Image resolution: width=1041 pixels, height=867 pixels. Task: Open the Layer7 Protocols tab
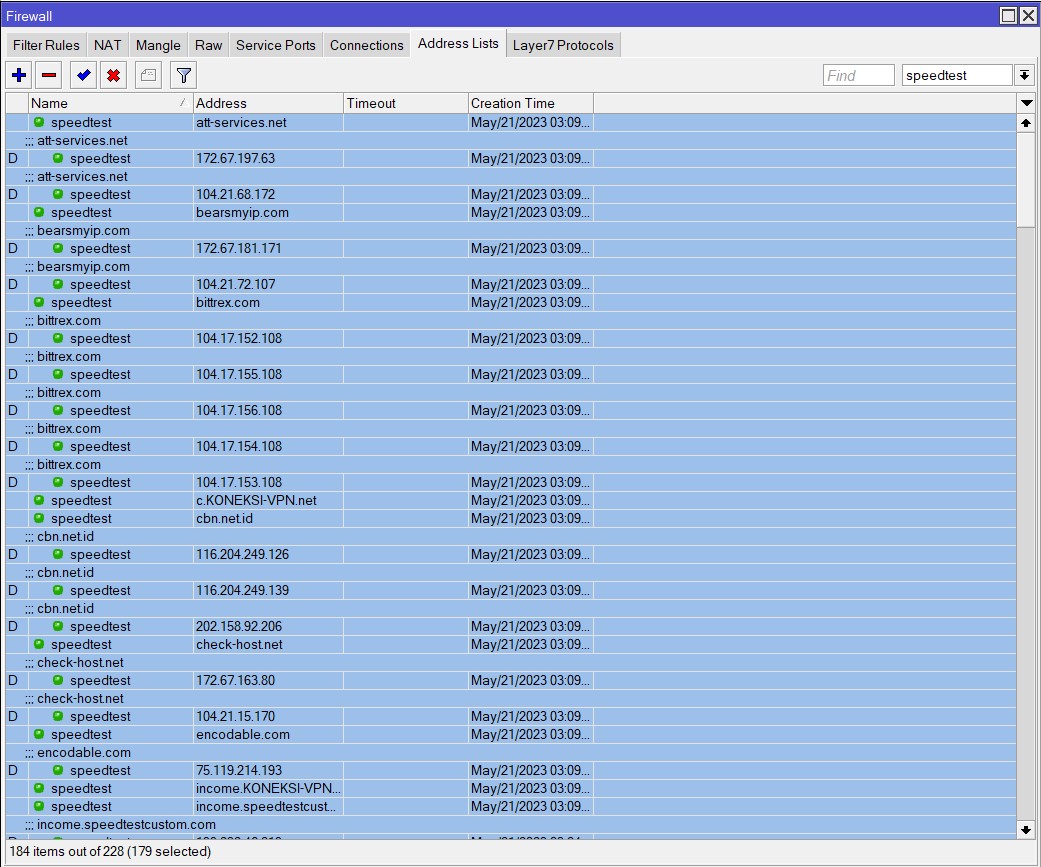tap(563, 45)
